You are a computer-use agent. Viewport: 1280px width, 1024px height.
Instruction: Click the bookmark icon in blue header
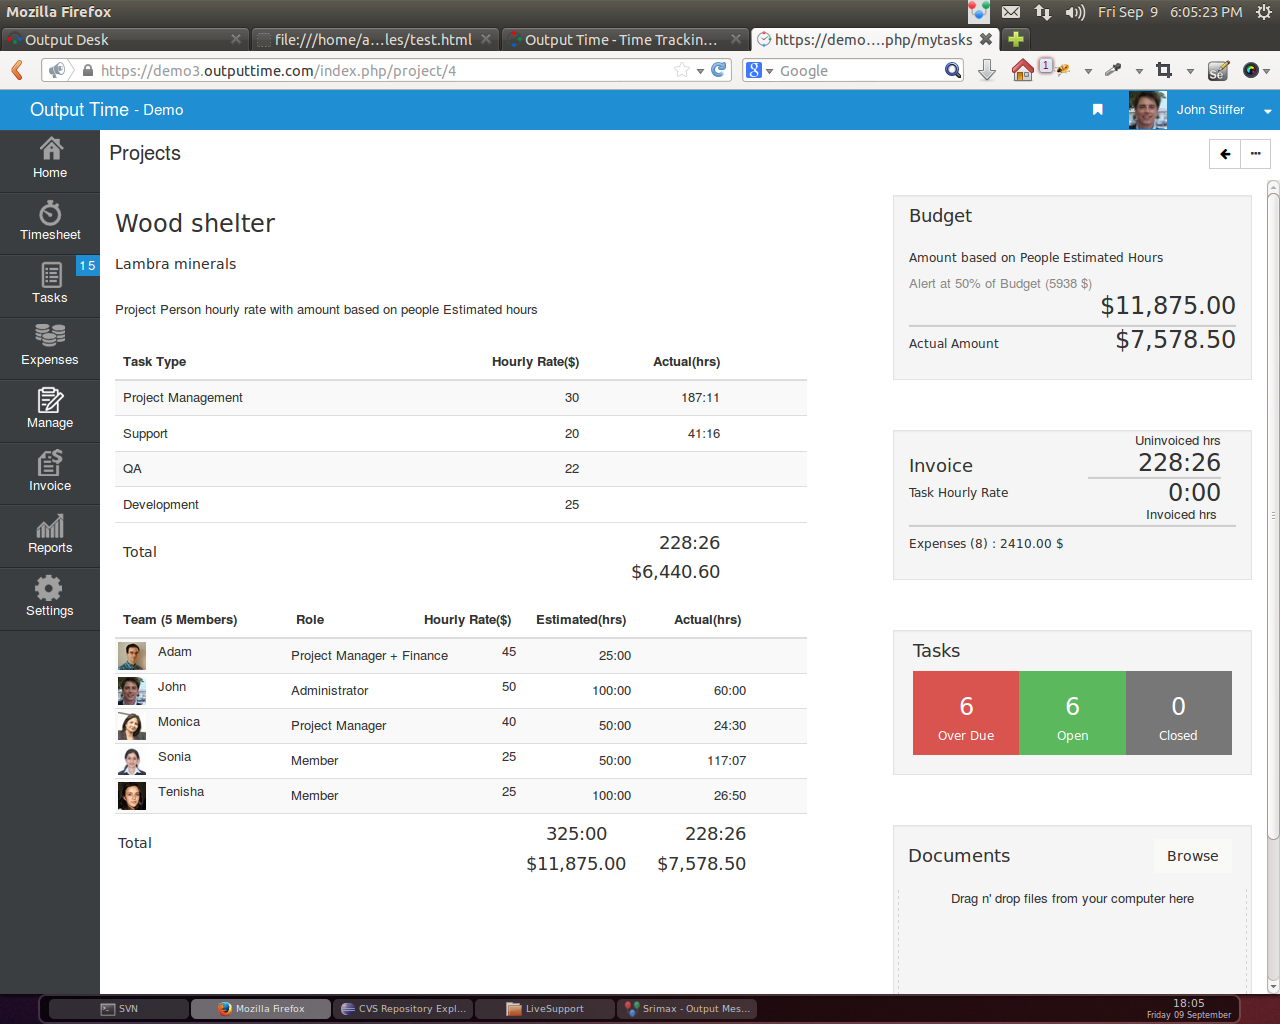(1097, 110)
